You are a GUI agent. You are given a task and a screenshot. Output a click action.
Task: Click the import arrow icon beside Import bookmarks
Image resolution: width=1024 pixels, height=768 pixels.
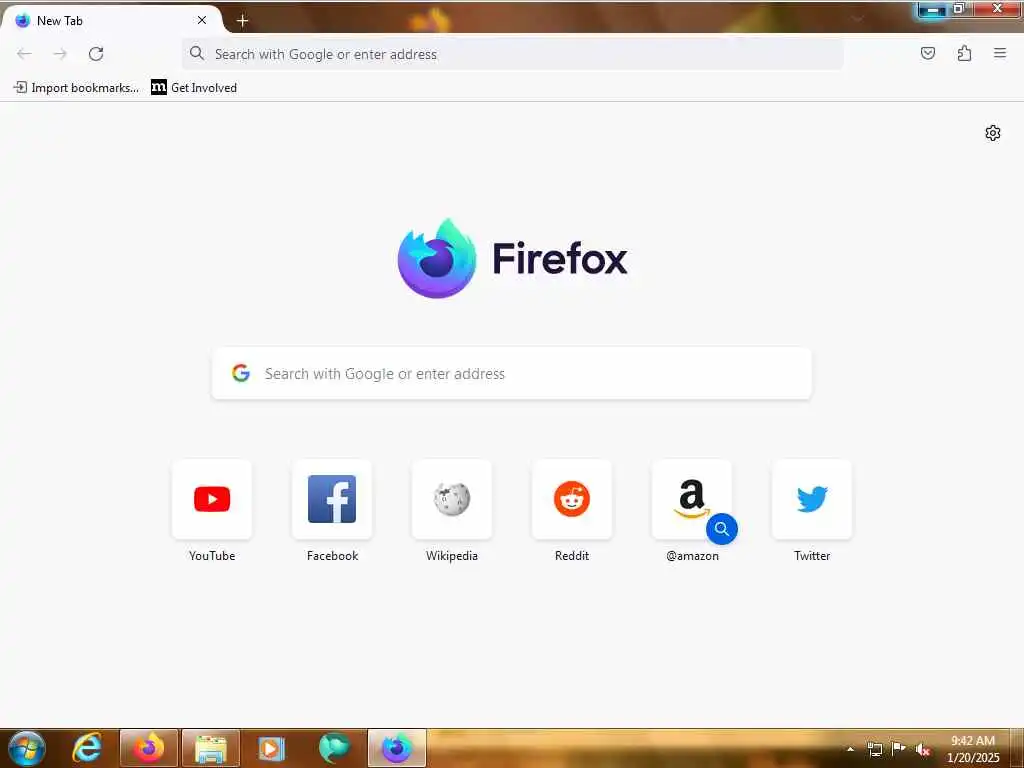[x=20, y=87]
